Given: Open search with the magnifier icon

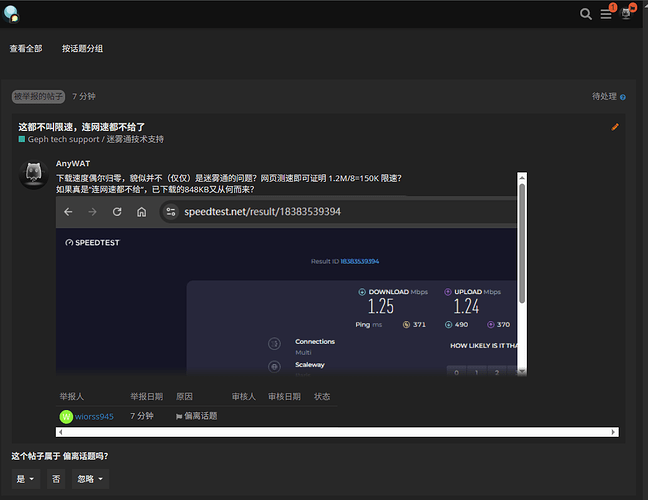Looking at the screenshot, I should pos(586,14).
